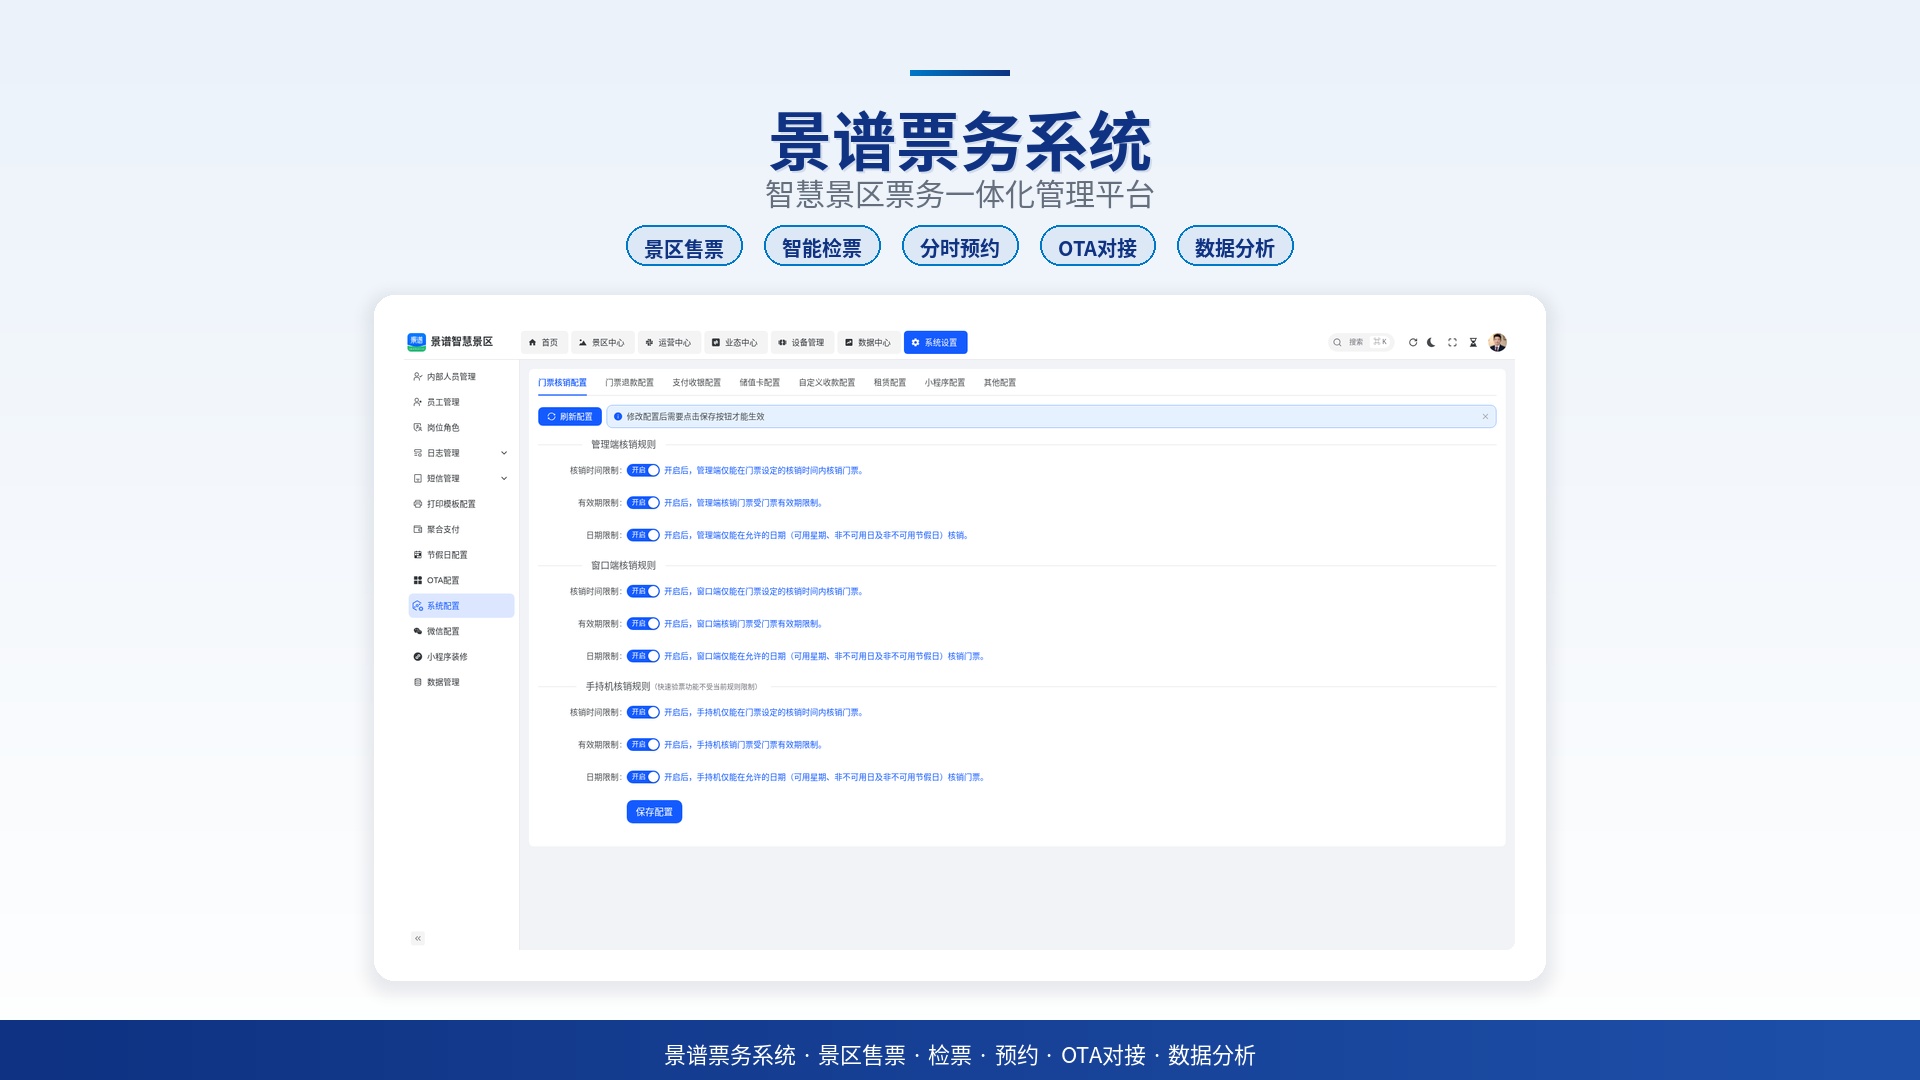Open 聚合支付 via its wallet icon
The height and width of the screenshot is (1080, 1920).
point(418,530)
